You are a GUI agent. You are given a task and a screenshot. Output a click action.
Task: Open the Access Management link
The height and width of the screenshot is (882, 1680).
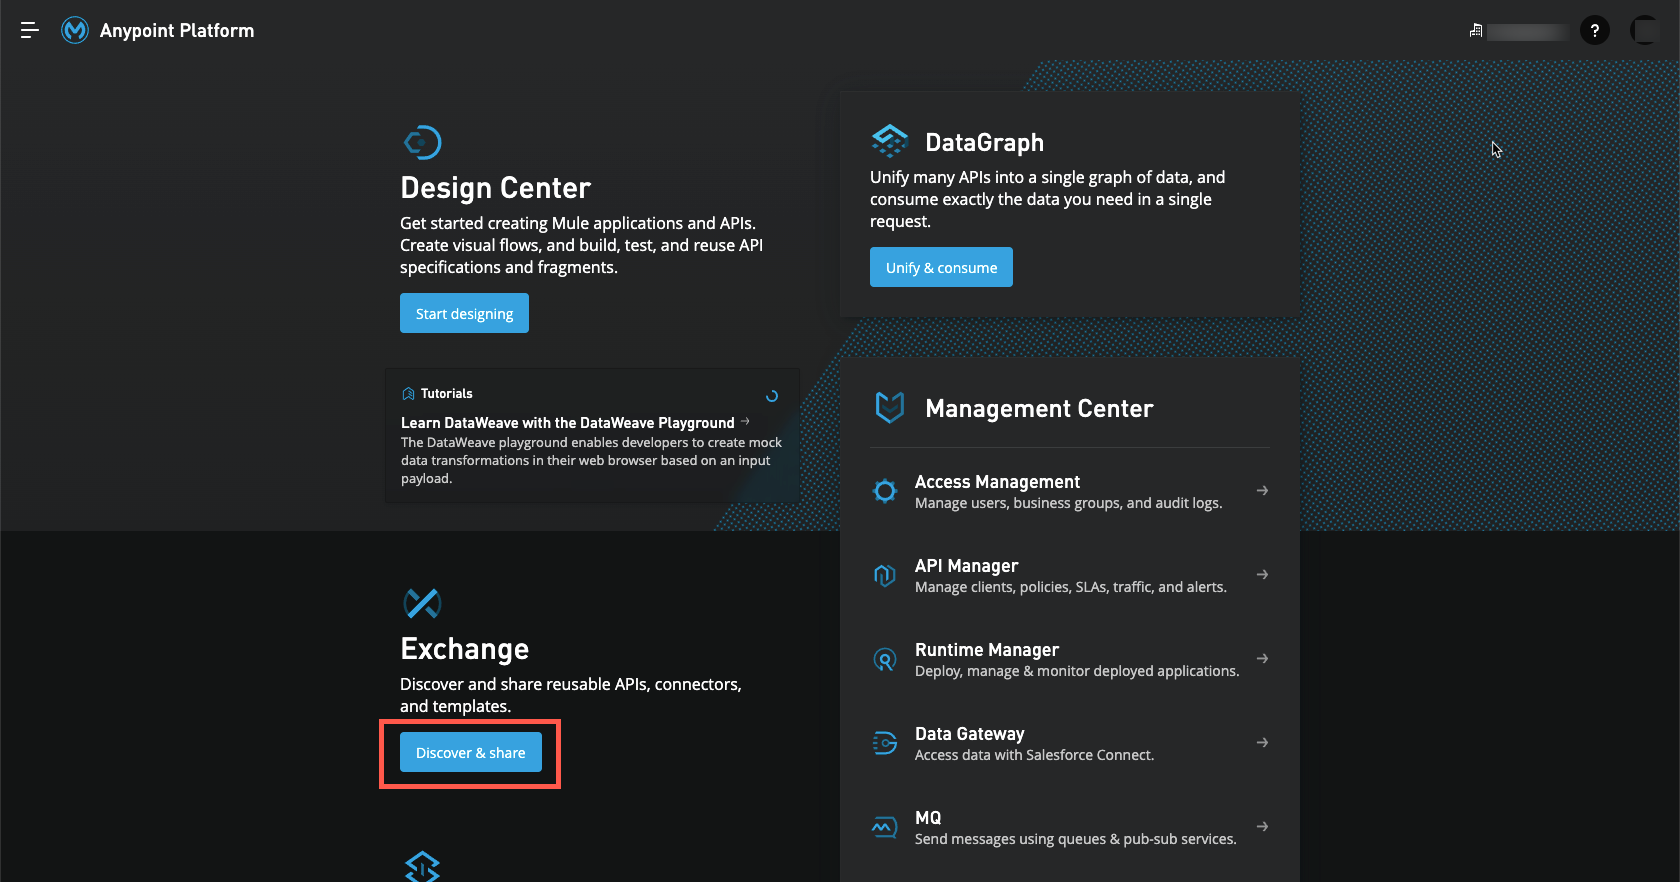(997, 482)
